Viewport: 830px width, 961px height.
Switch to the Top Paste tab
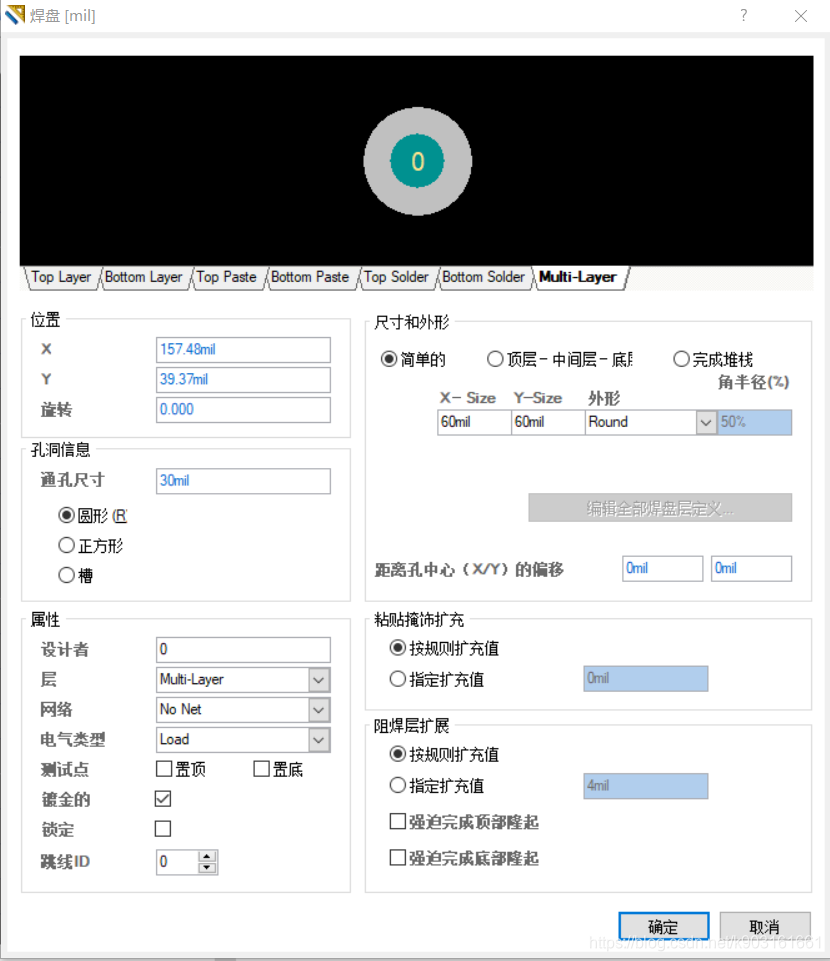227,277
